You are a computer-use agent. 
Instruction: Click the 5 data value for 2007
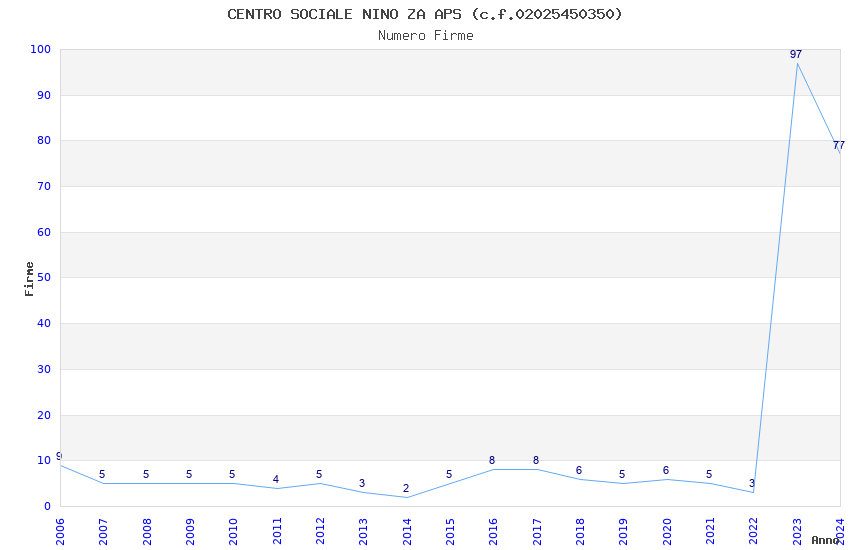point(102,475)
